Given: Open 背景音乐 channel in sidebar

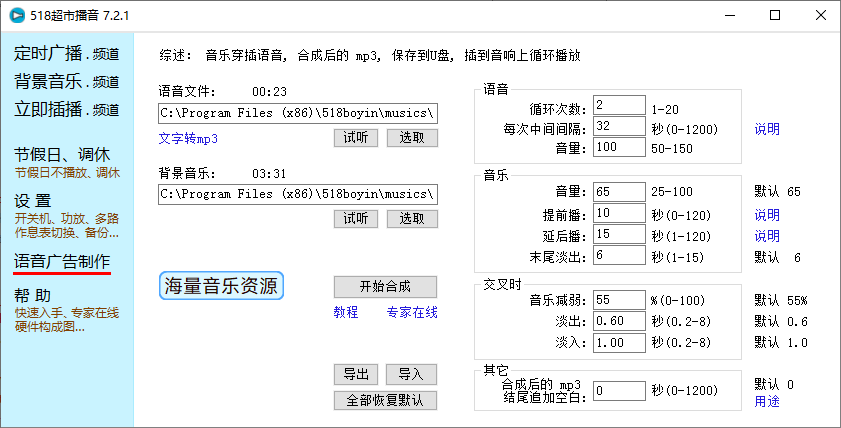Looking at the screenshot, I should [x=66, y=81].
